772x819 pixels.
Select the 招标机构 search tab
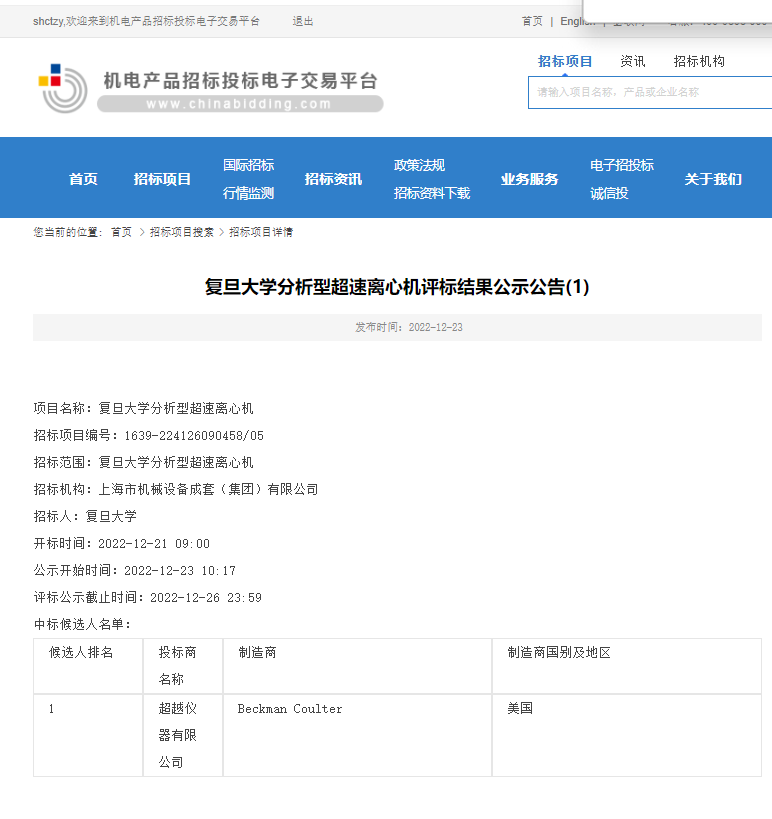[x=699, y=61]
